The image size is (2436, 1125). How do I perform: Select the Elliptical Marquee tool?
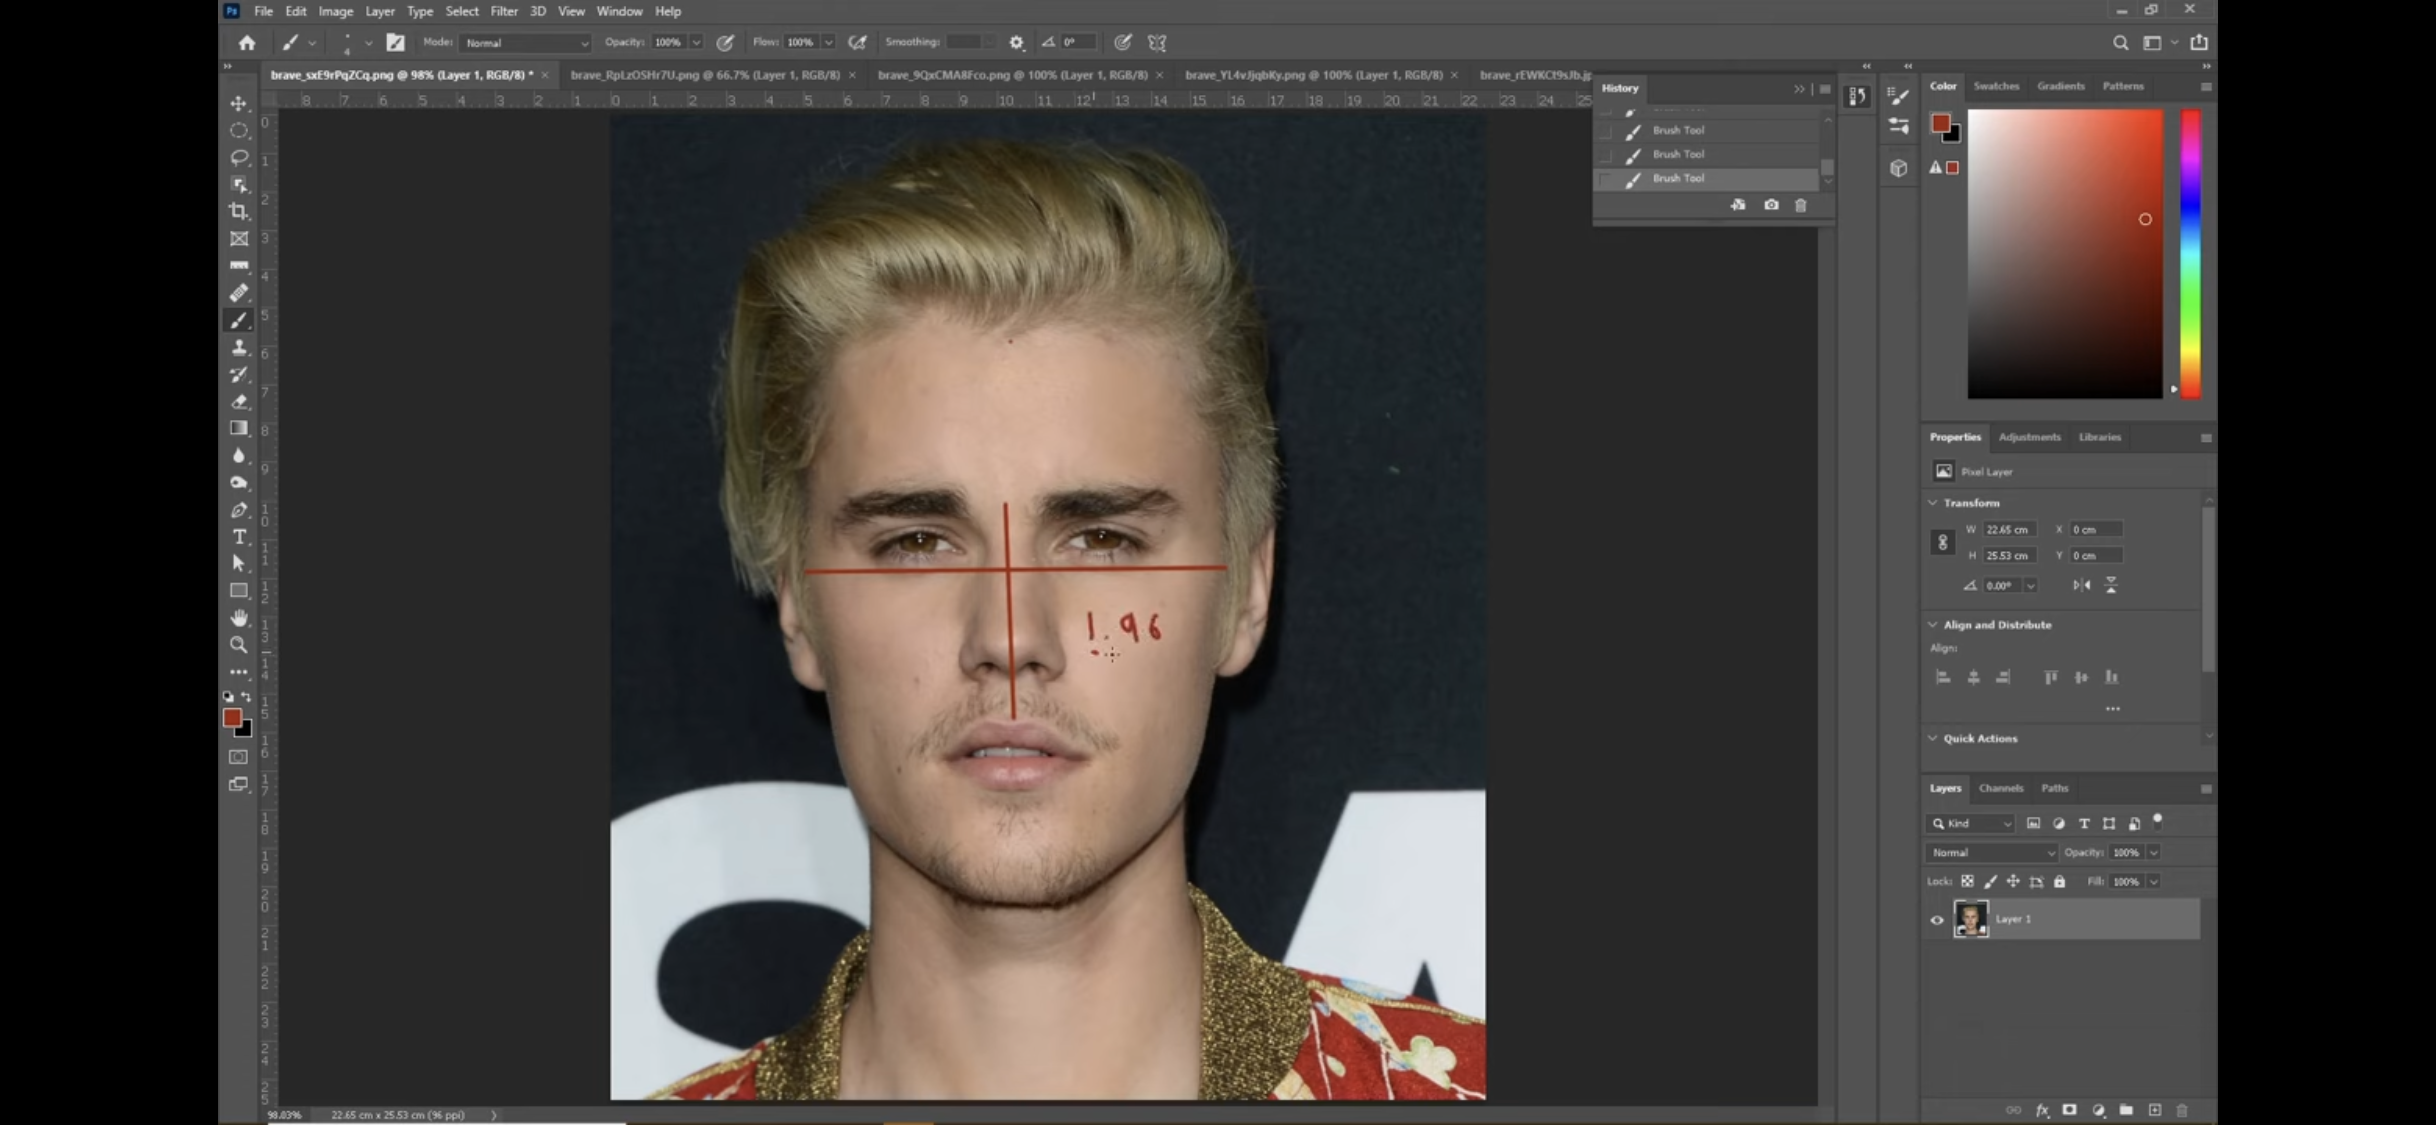(x=239, y=130)
